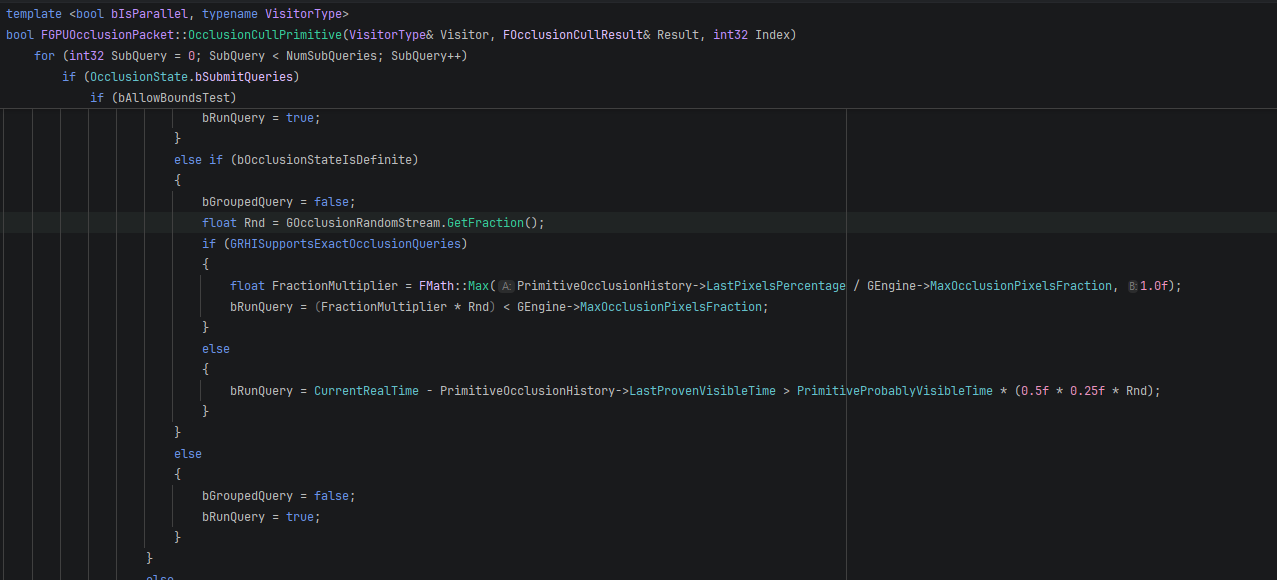Click PrimitiveOcclusionHistory on the CurrentRealTime line

527,391
